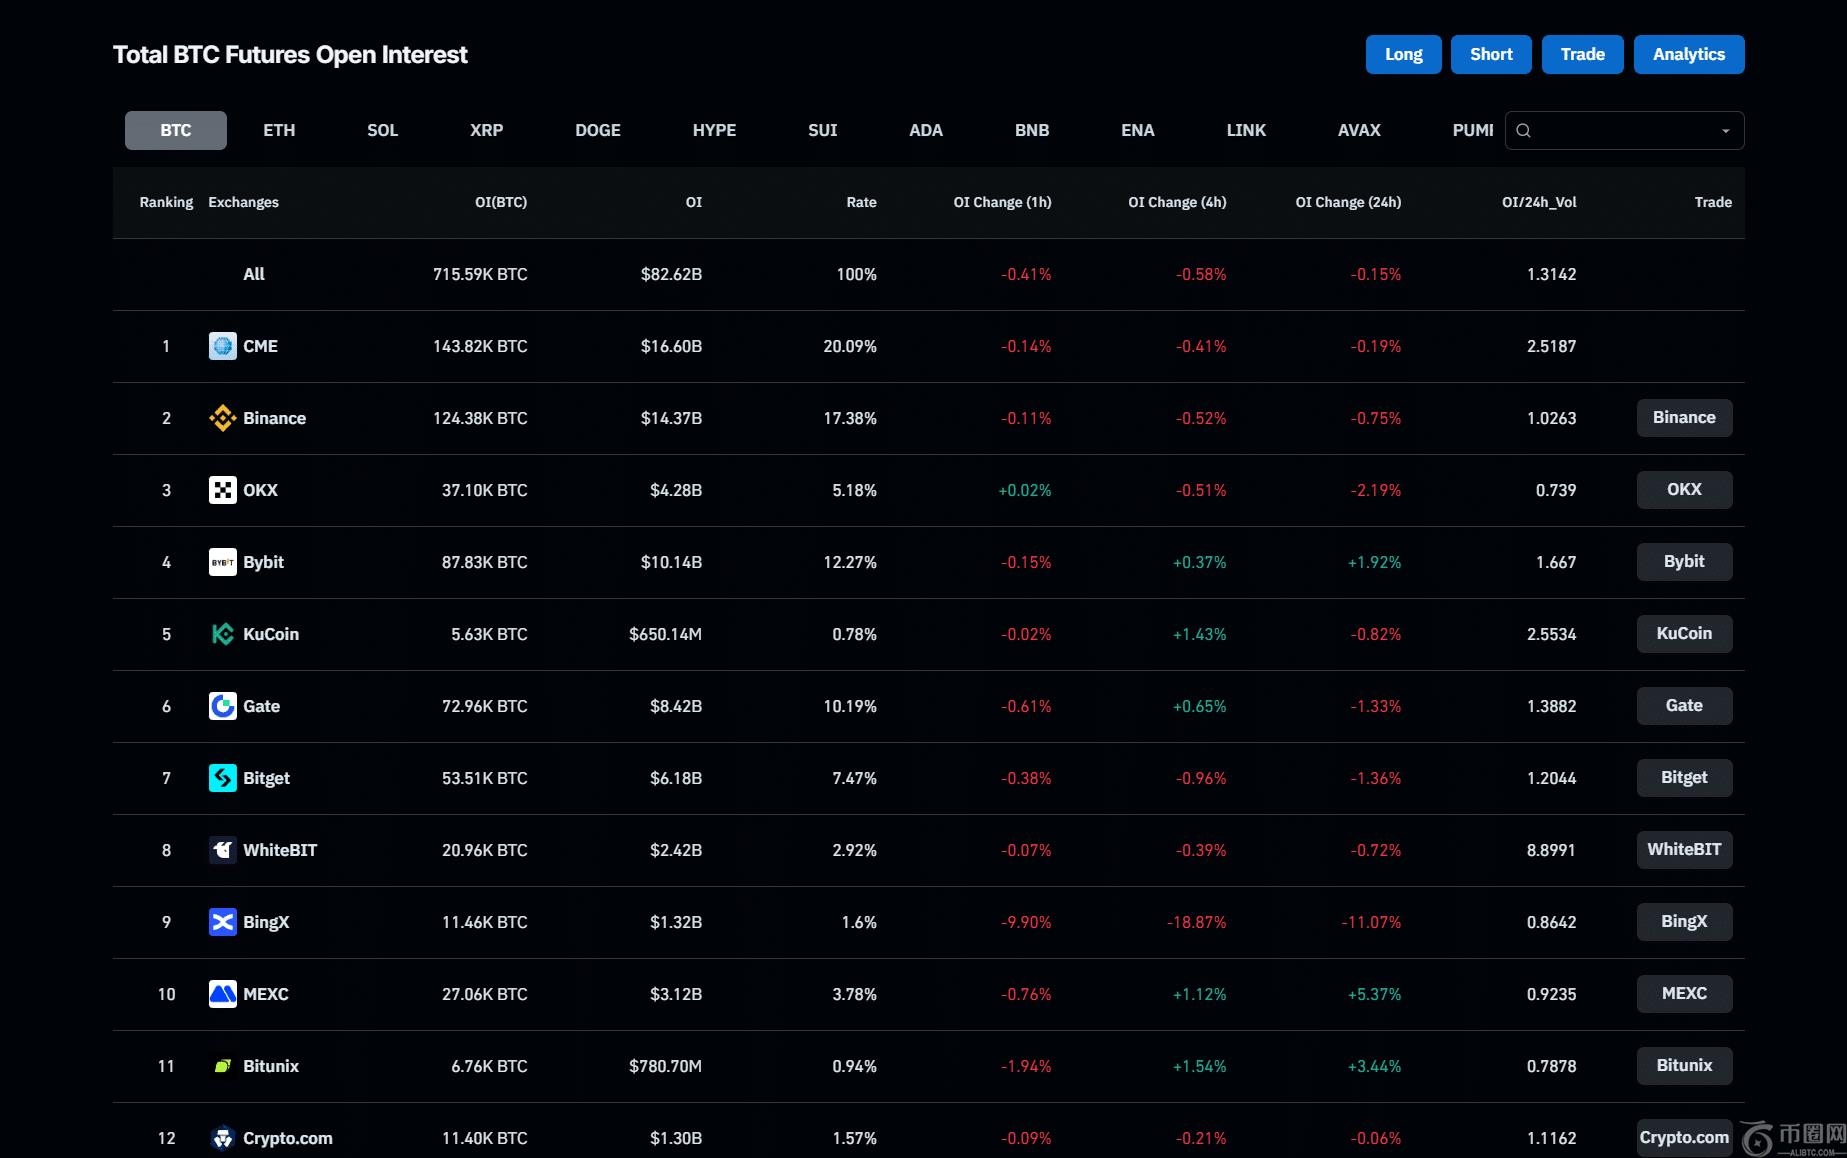Click the Gate exchange logo icon

click(222, 706)
